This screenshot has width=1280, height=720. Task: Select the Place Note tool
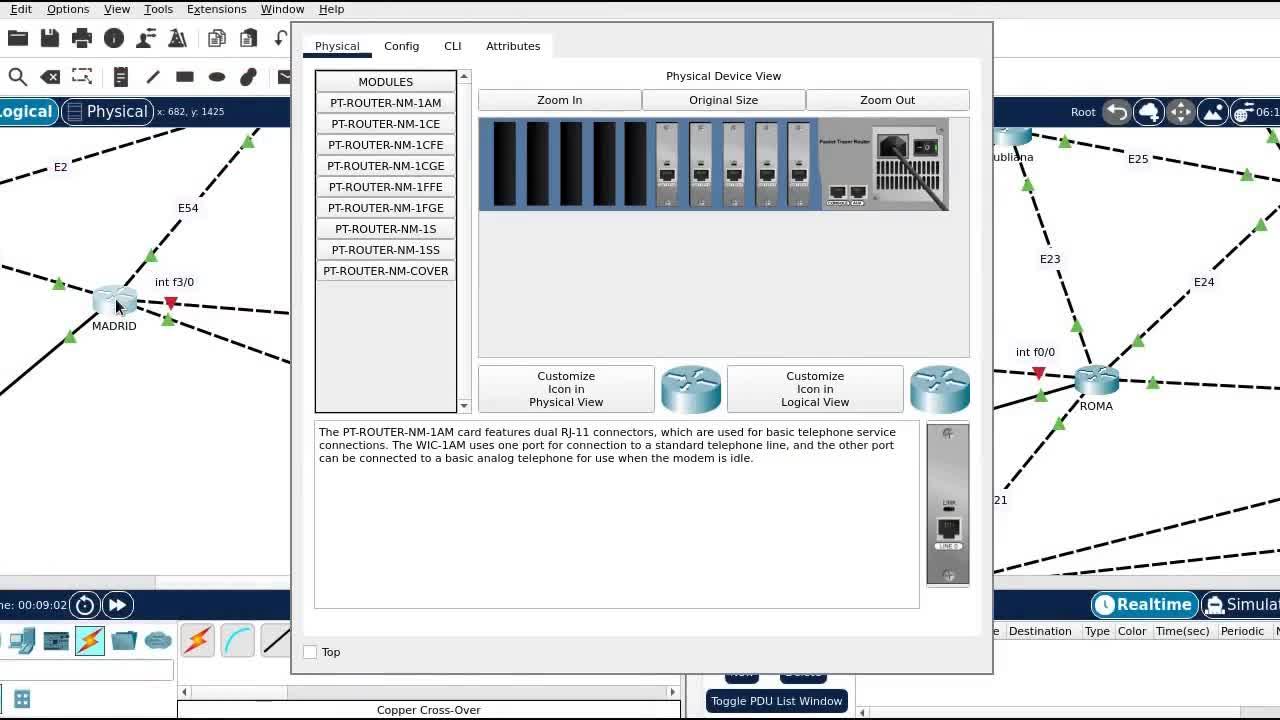[x=120, y=77]
